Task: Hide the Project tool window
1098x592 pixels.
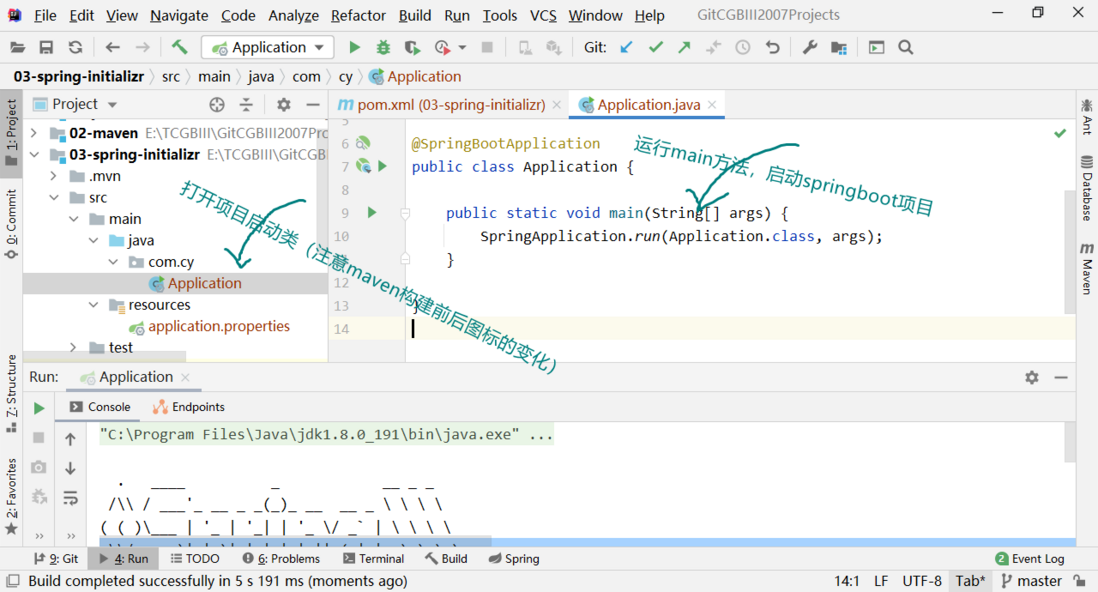Action: pyautogui.click(x=313, y=105)
